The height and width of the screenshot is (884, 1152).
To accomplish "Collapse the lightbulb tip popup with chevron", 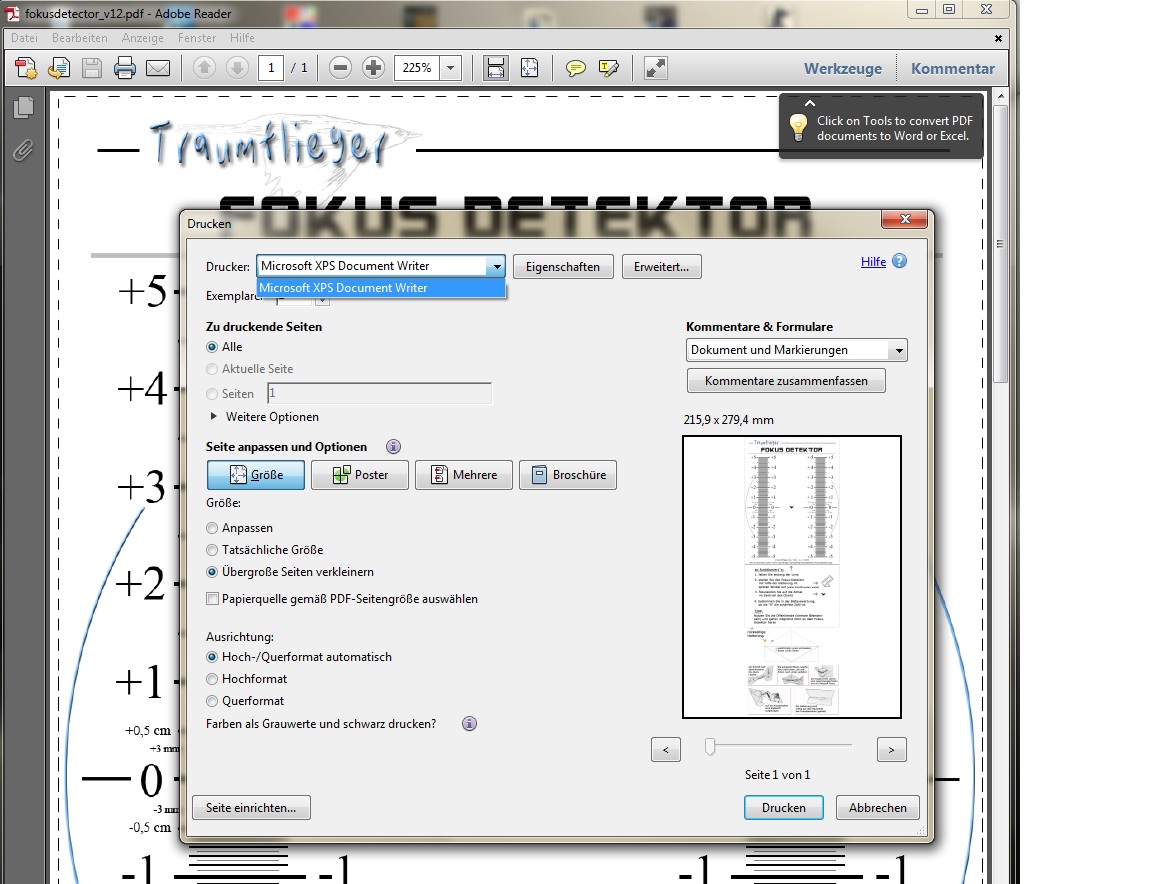I will coord(810,104).
